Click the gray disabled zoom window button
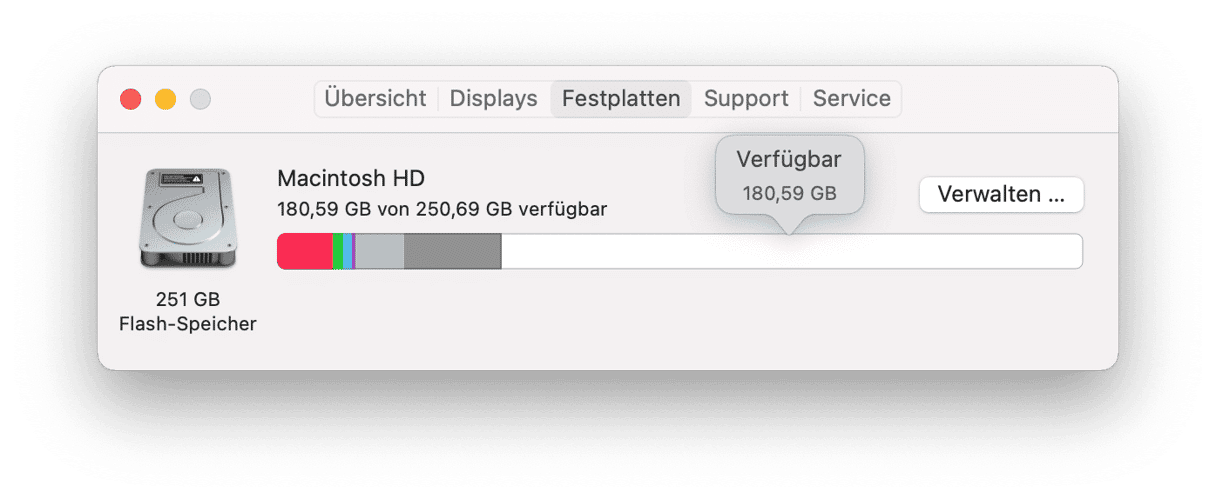This screenshot has width=1216, height=499. coord(200,99)
